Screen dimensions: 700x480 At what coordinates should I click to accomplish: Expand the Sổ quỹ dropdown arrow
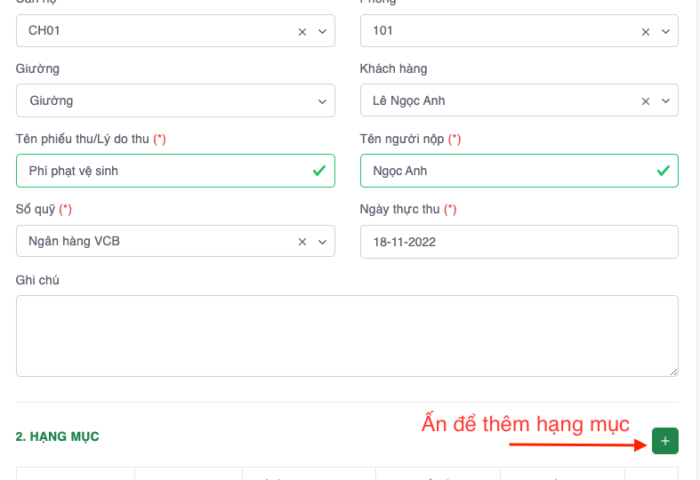tap(322, 242)
